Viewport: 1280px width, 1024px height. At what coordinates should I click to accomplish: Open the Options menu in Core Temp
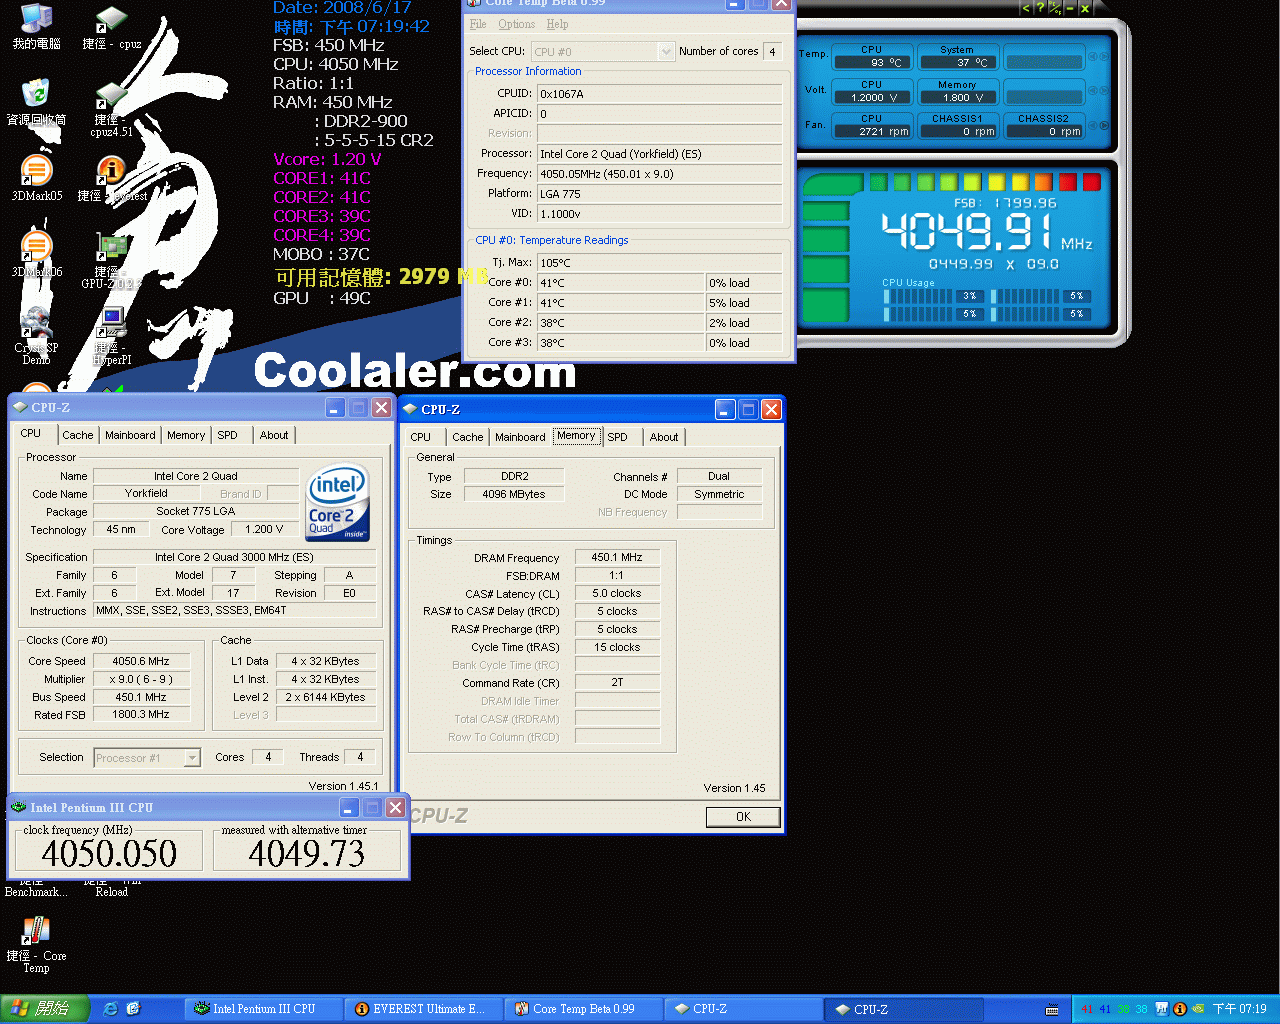[516, 24]
